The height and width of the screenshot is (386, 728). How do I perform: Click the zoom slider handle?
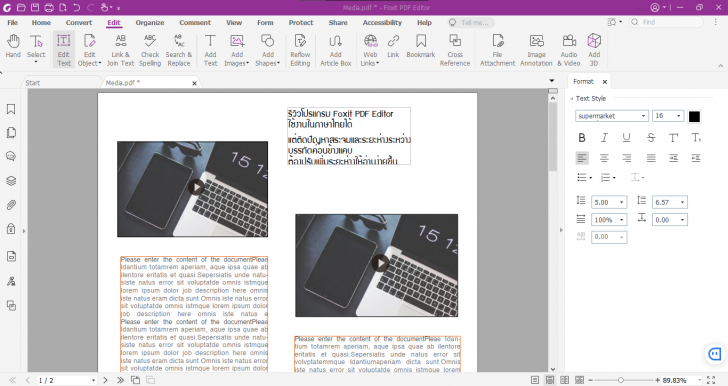621,380
